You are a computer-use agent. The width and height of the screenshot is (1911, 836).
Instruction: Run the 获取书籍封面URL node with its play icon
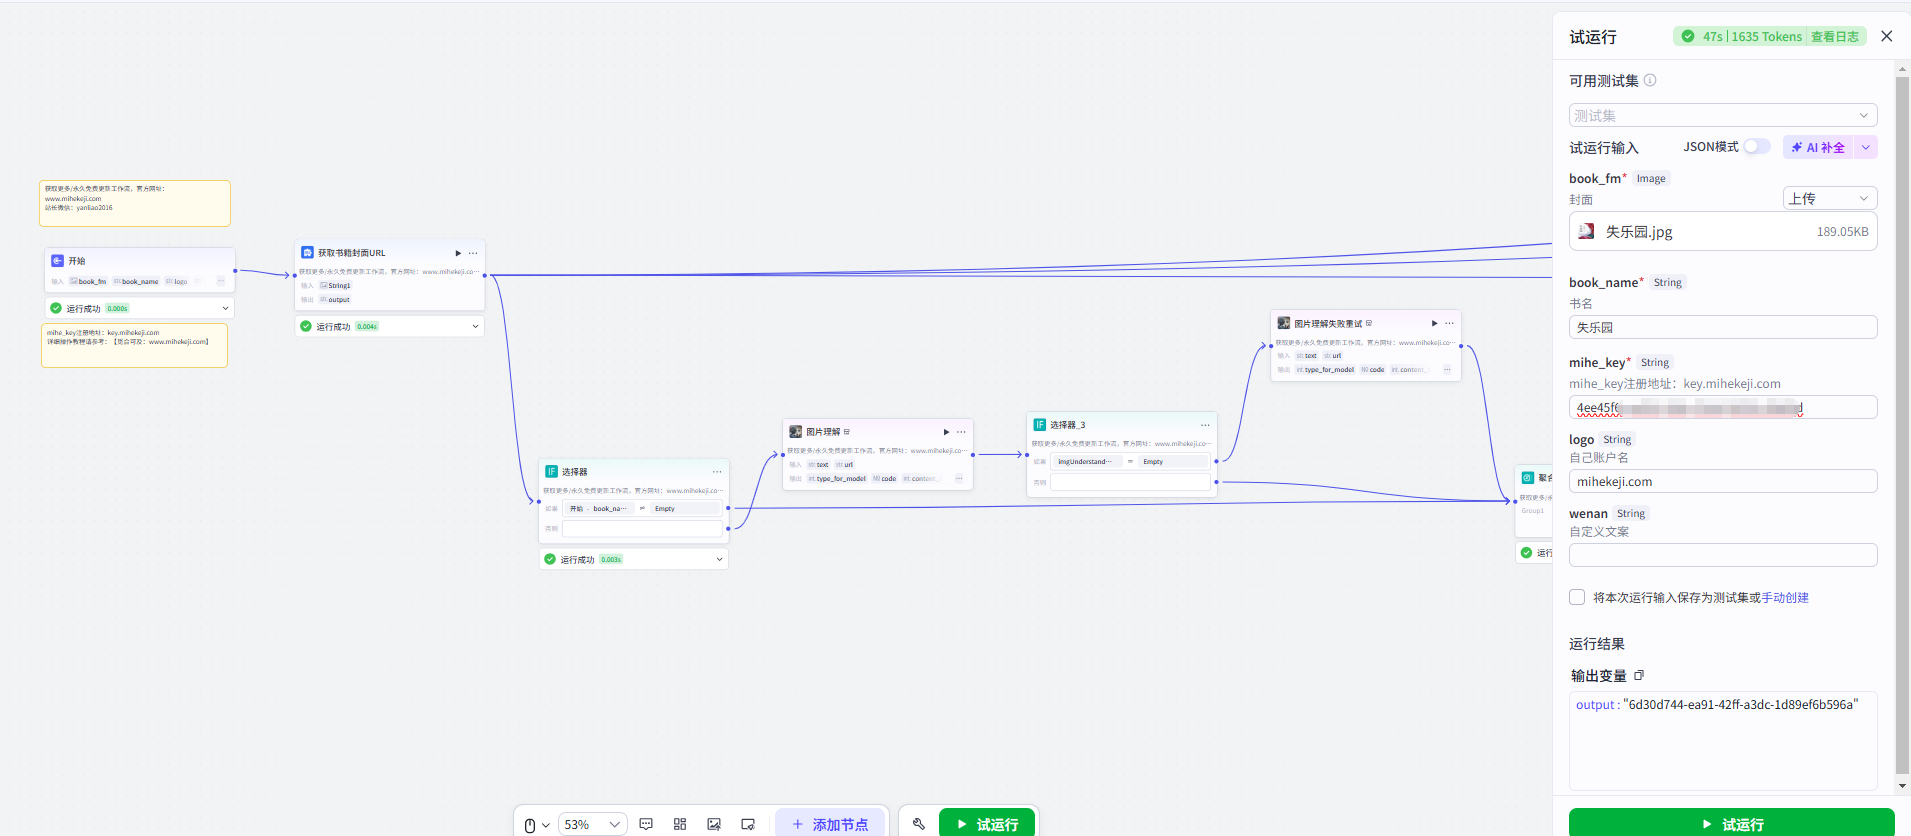point(458,253)
